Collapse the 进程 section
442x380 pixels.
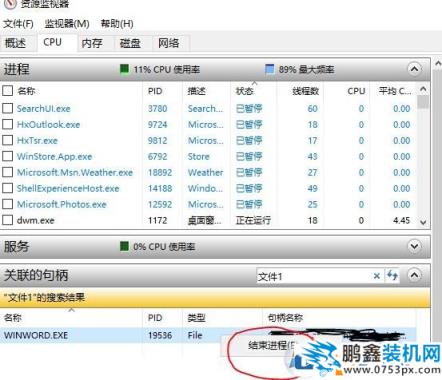click(414, 69)
